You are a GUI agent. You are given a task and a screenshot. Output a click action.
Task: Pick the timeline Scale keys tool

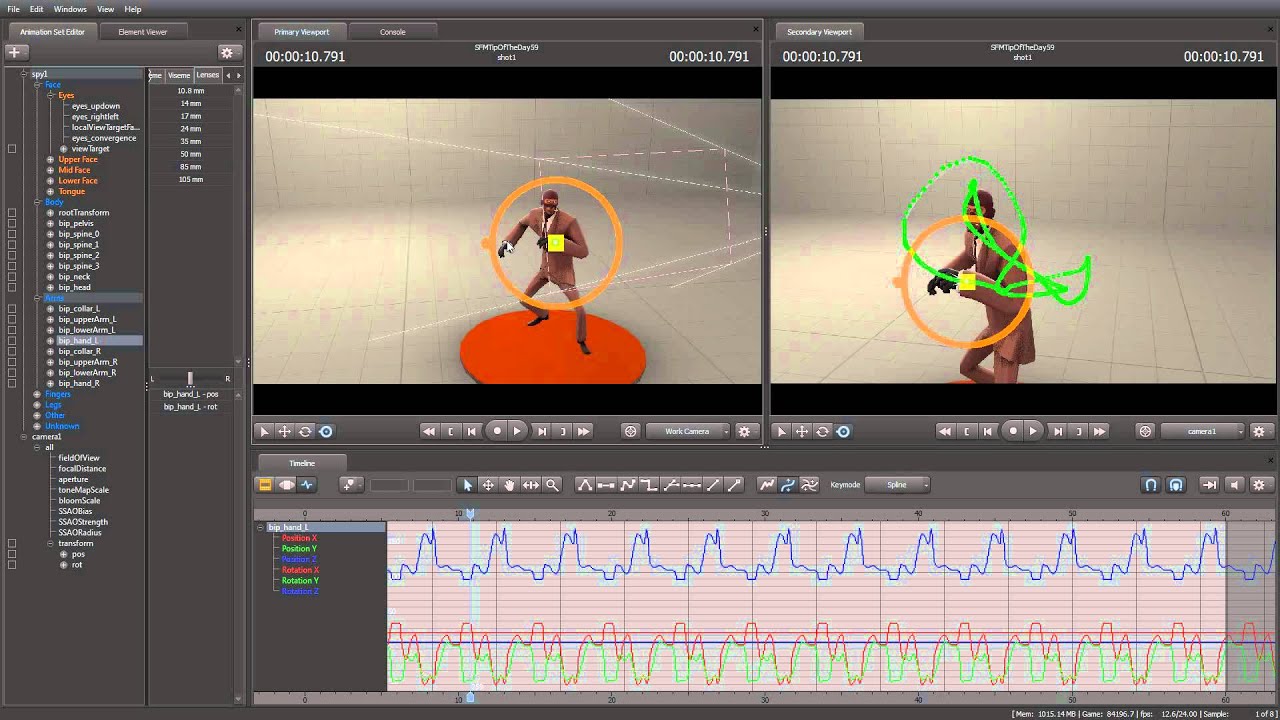531,485
